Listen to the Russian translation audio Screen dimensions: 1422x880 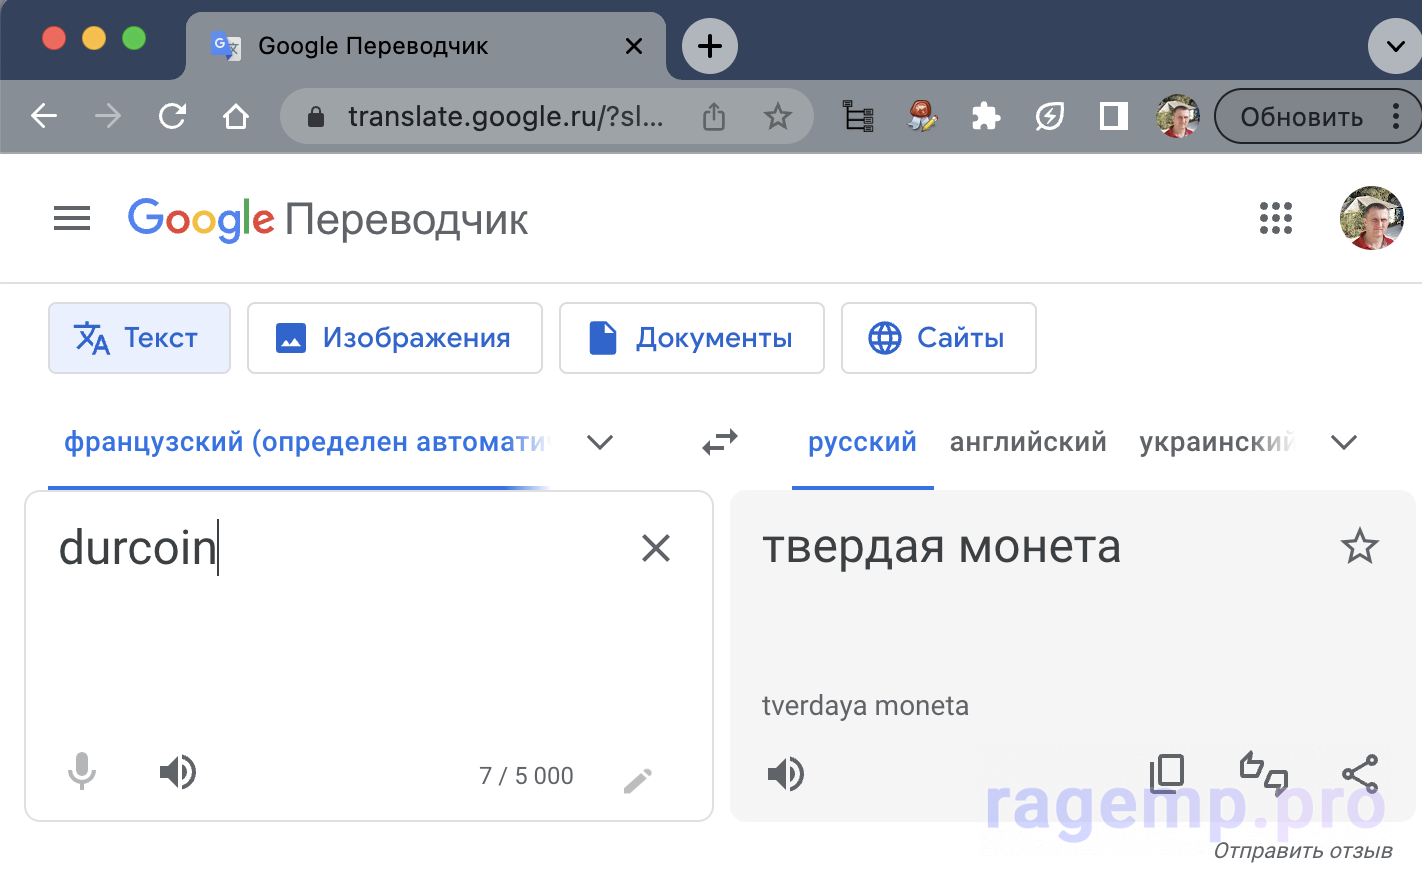click(x=786, y=774)
